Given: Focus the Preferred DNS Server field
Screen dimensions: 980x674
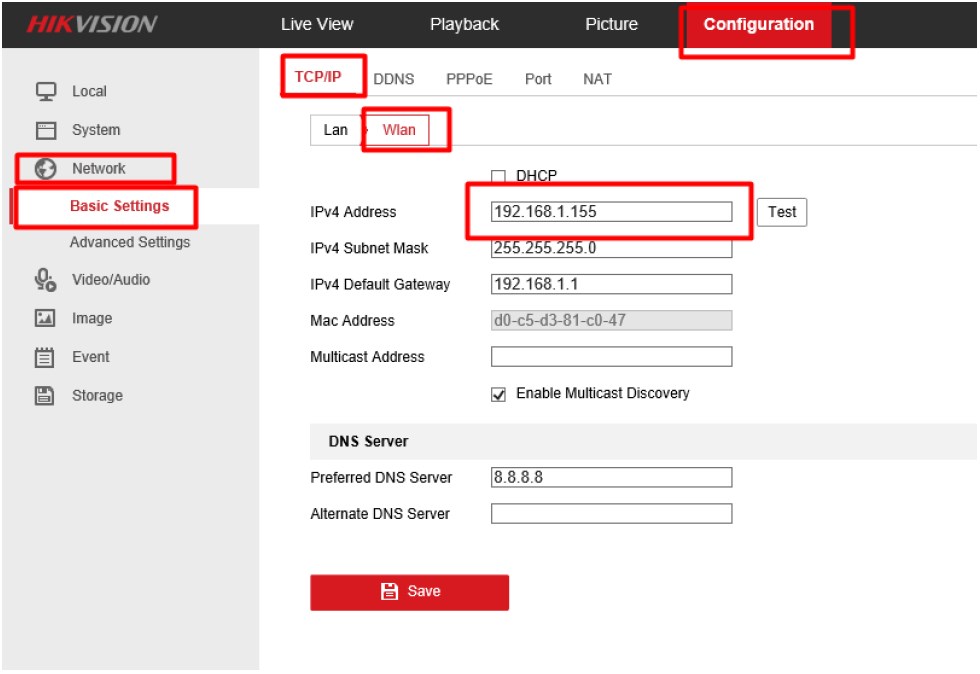Looking at the screenshot, I should (x=611, y=478).
